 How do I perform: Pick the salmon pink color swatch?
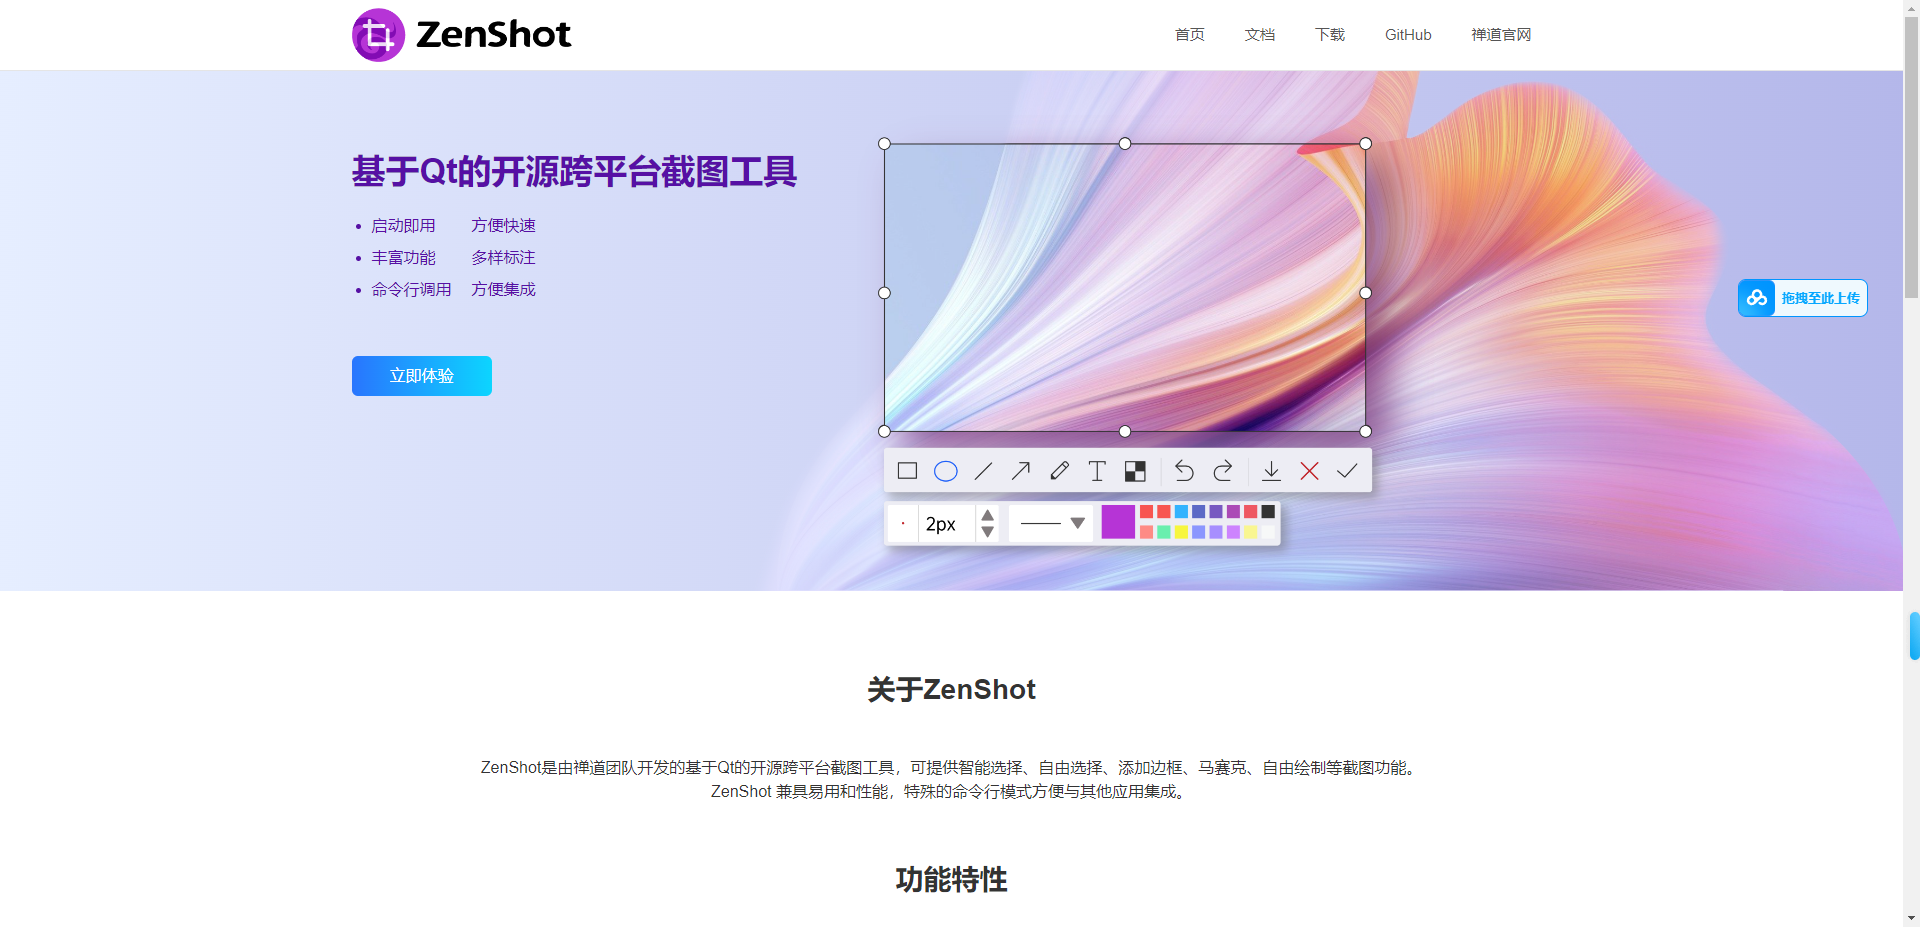(1146, 532)
